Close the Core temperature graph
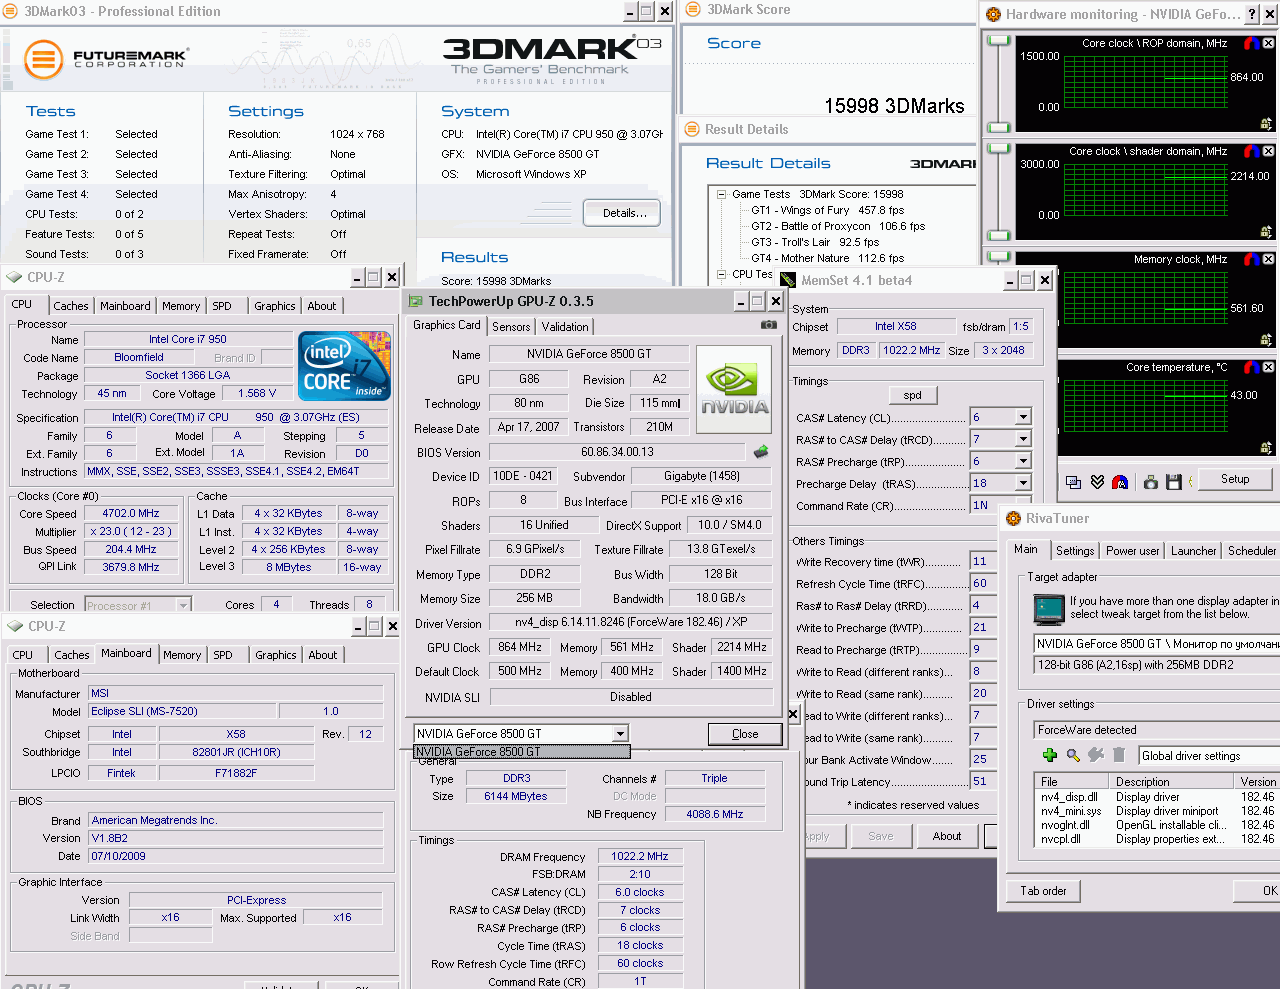 pyautogui.click(x=1268, y=367)
